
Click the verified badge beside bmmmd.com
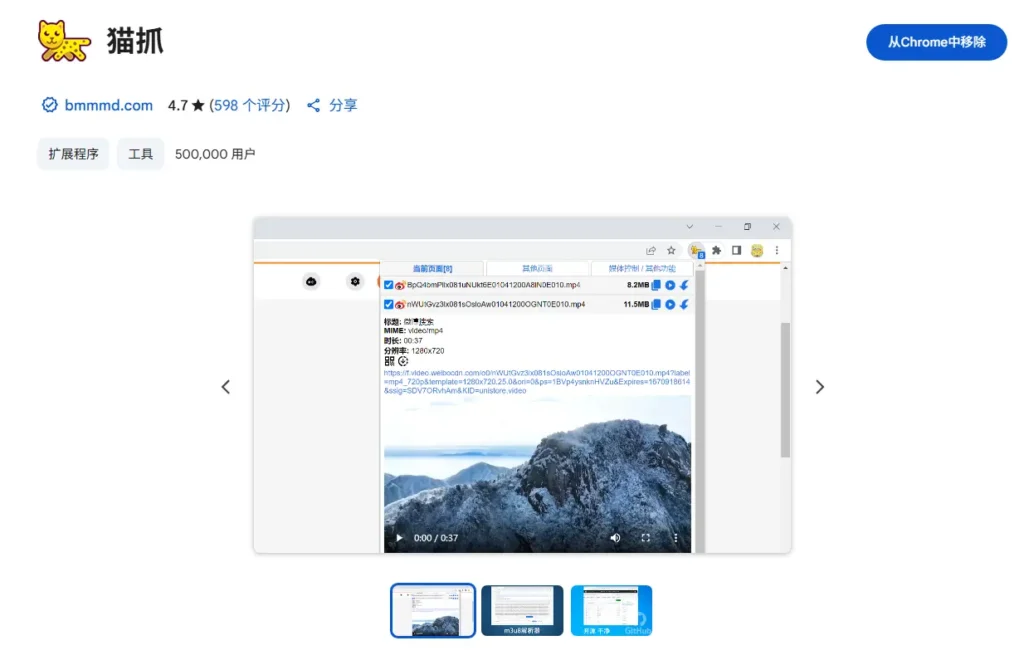pyautogui.click(x=50, y=105)
